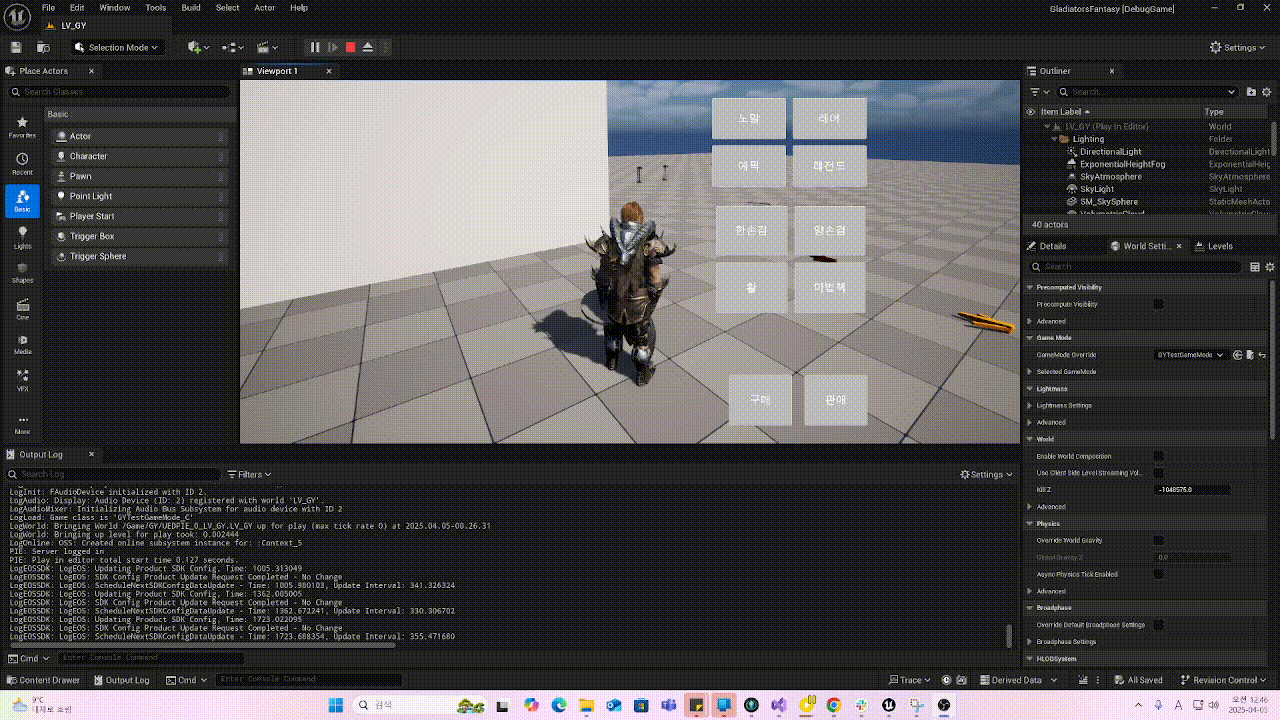
Task: Pick the Character actor entry
Action: click(140, 156)
